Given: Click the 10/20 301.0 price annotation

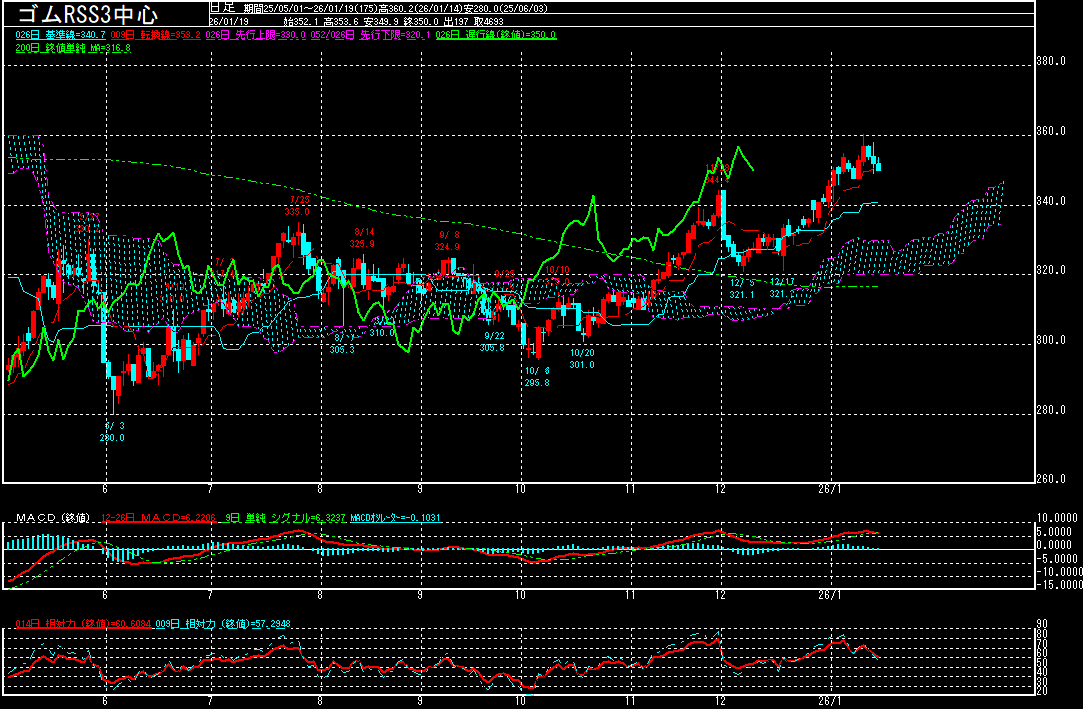Looking at the screenshot, I should coord(582,359).
